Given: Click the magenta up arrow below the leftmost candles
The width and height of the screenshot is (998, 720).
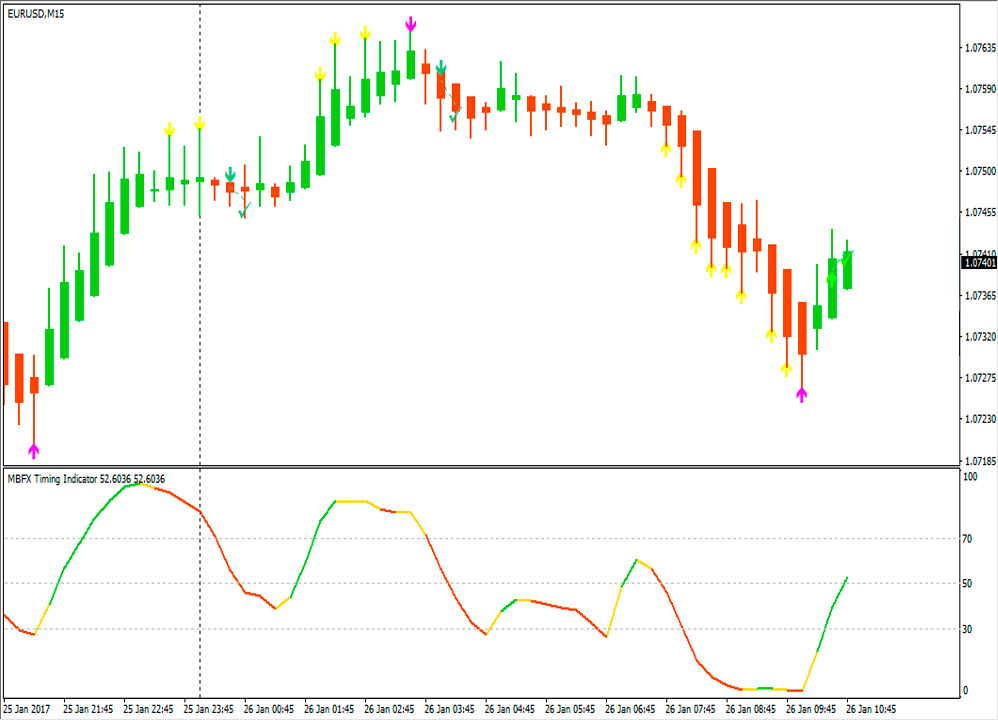Looking at the screenshot, I should click(x=34, y=450).
